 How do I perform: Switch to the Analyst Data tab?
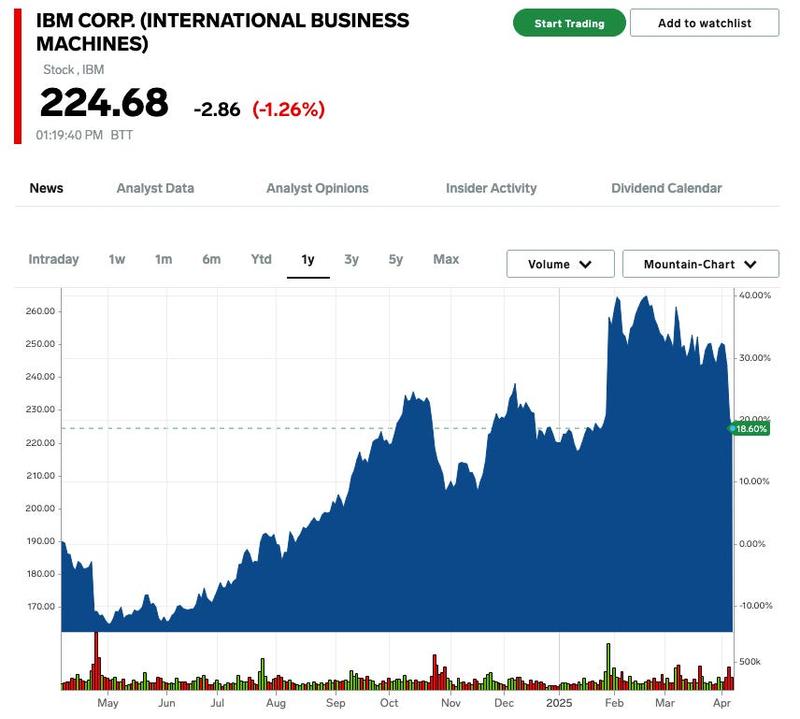click(x=155, y=188)
